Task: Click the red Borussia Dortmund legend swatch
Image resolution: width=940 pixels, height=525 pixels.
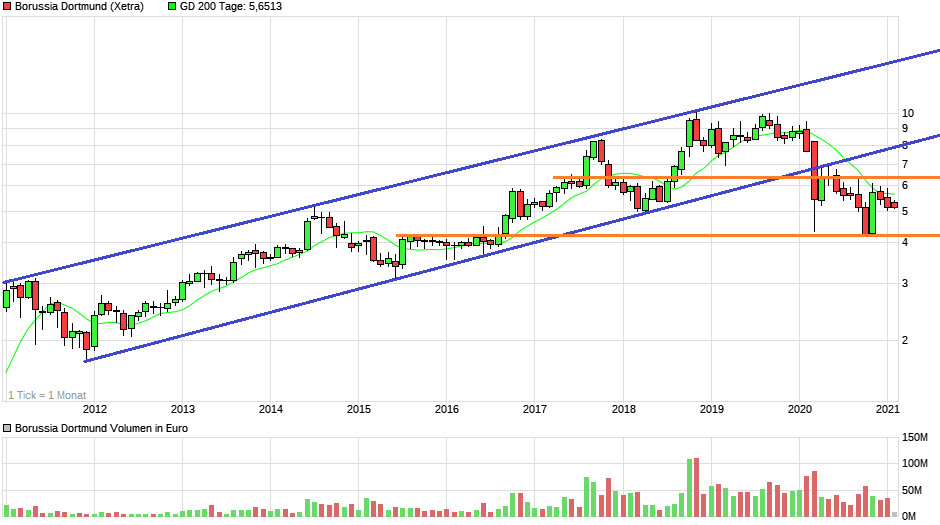Action: (x=7, y=7)
